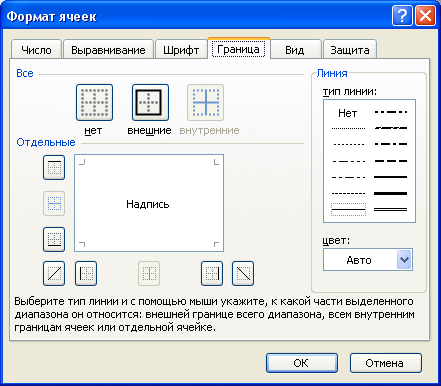
Task: Pick the double line style
Action: pyautogui.click(x=391, y=210)
